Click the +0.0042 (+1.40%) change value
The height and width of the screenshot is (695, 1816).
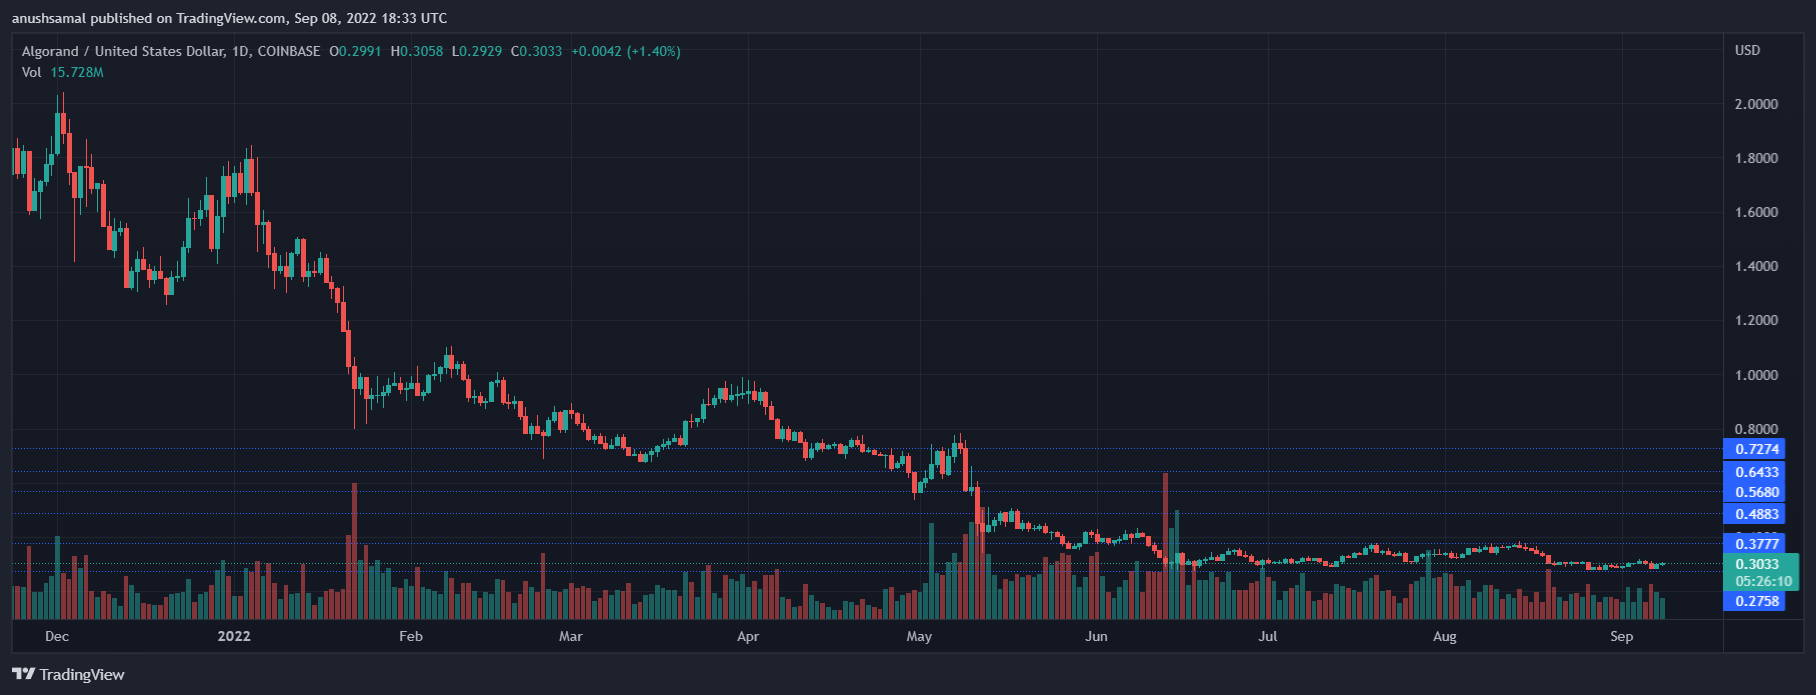coord(625,51)
